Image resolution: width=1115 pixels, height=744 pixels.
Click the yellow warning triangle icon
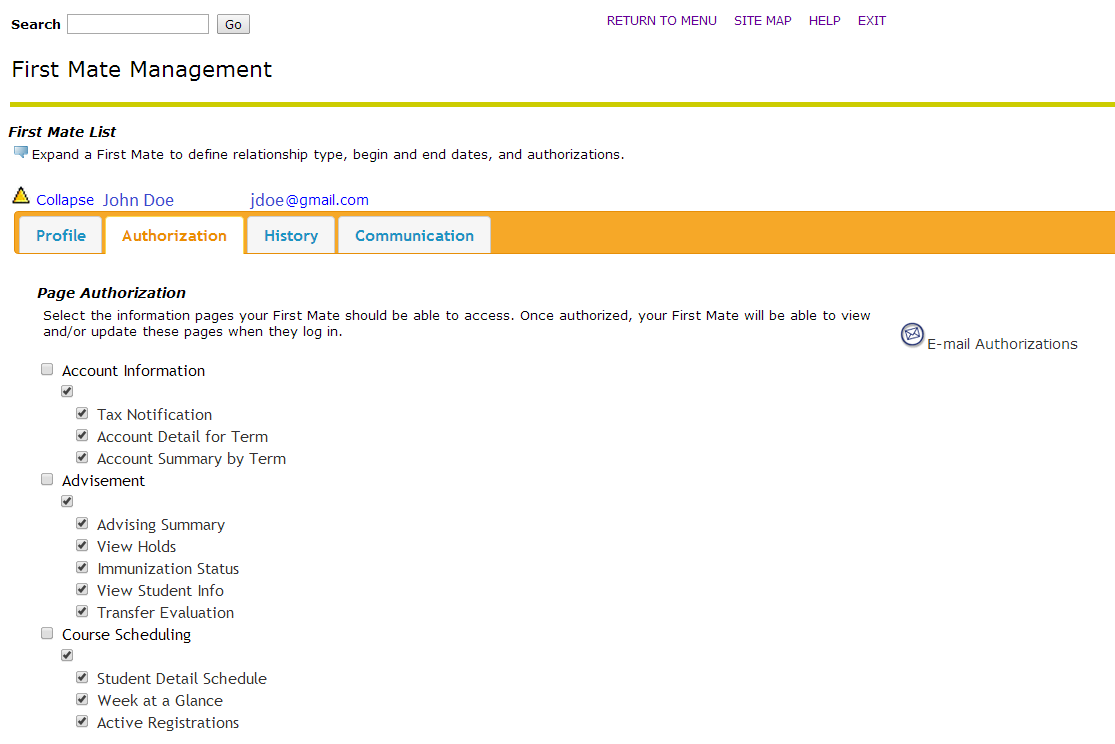(x=21, y=195)
